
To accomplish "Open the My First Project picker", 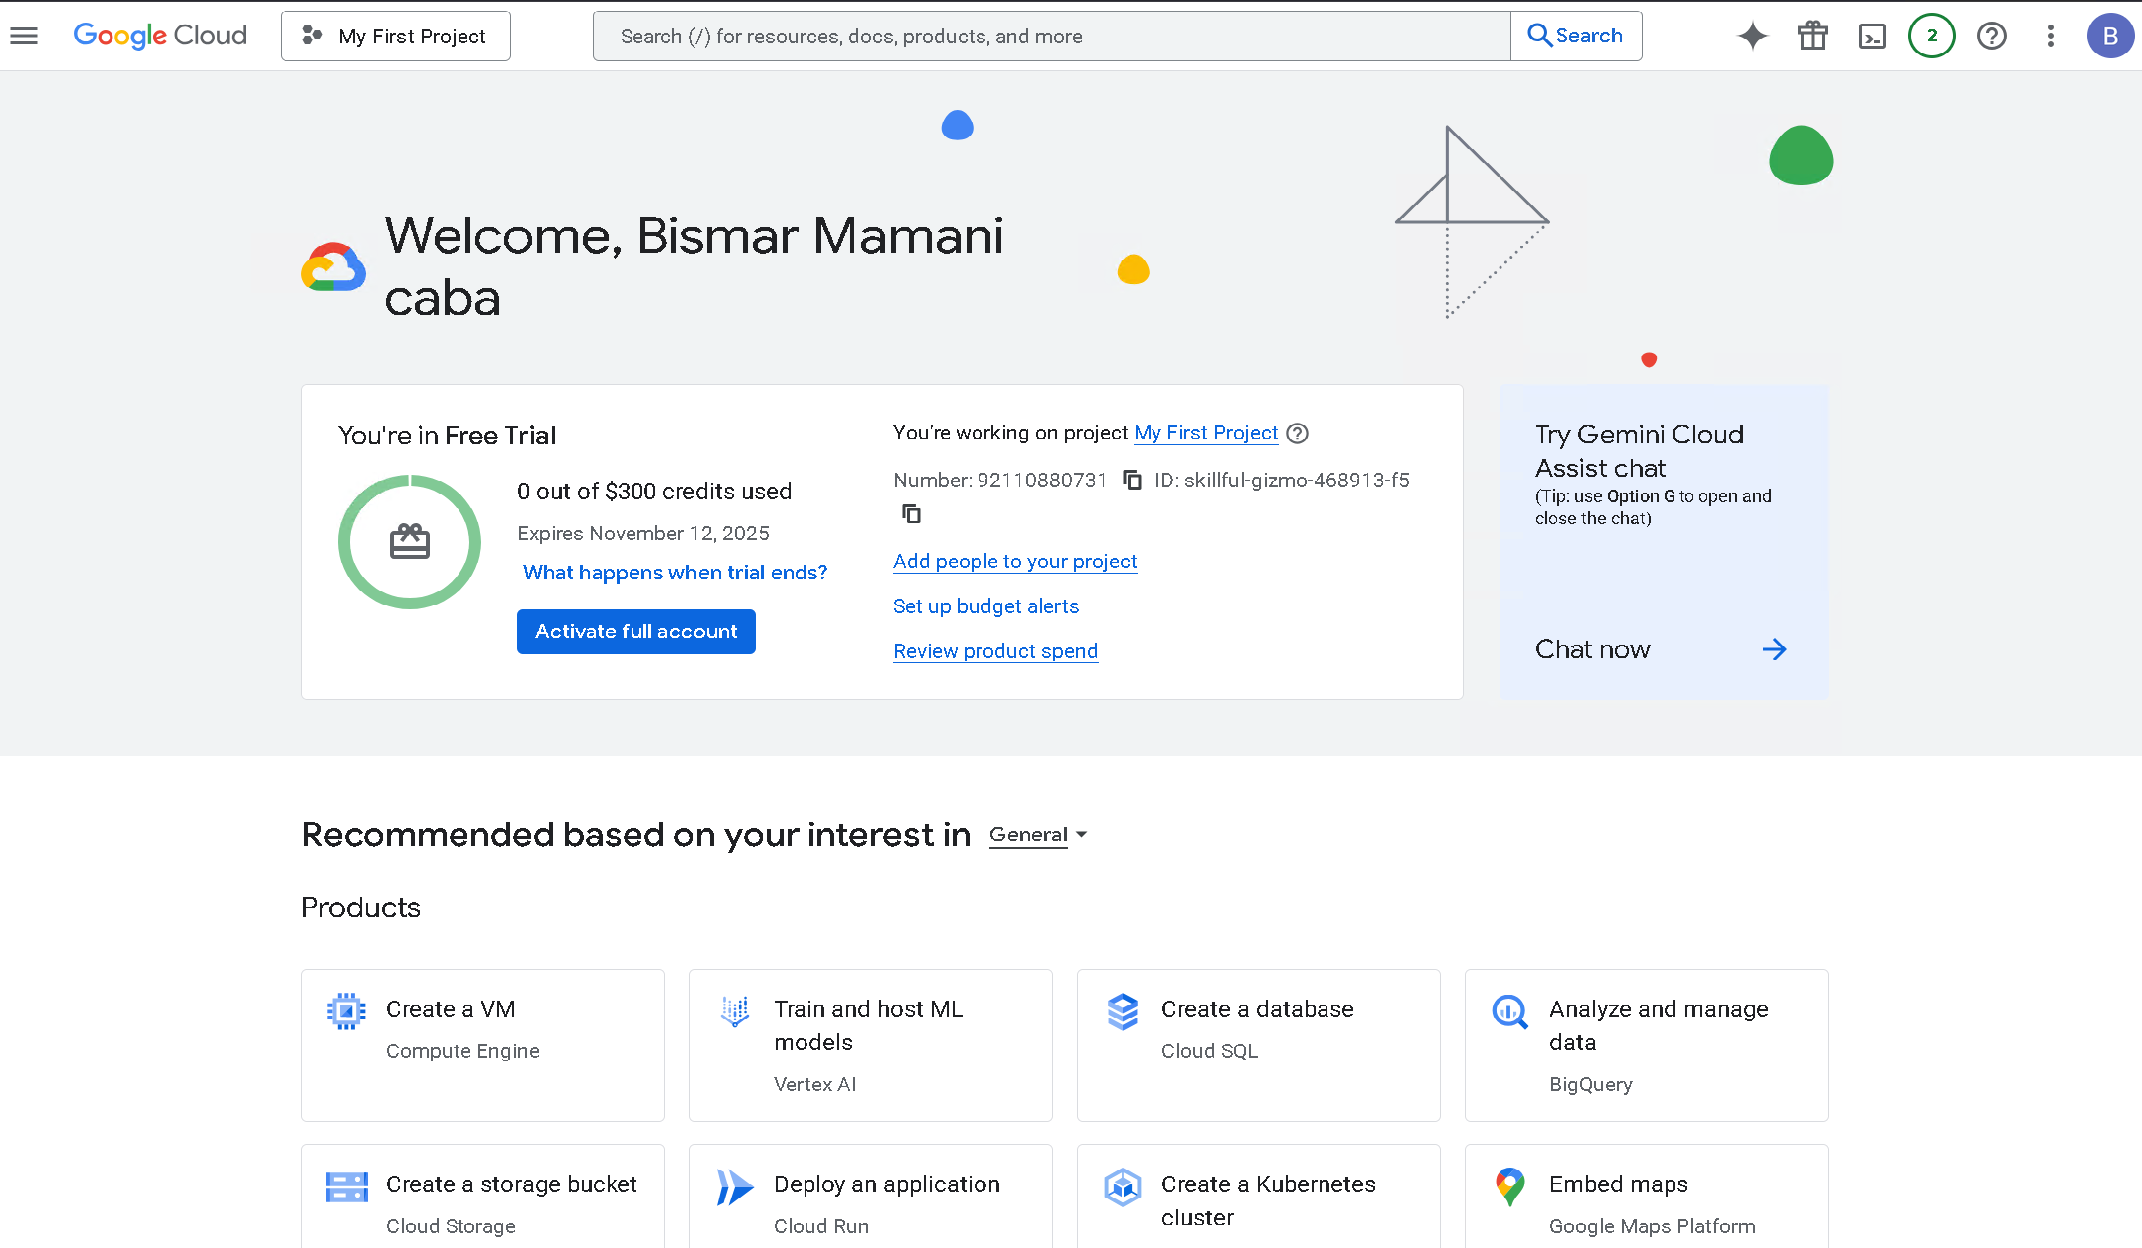I will pos(396,36).
